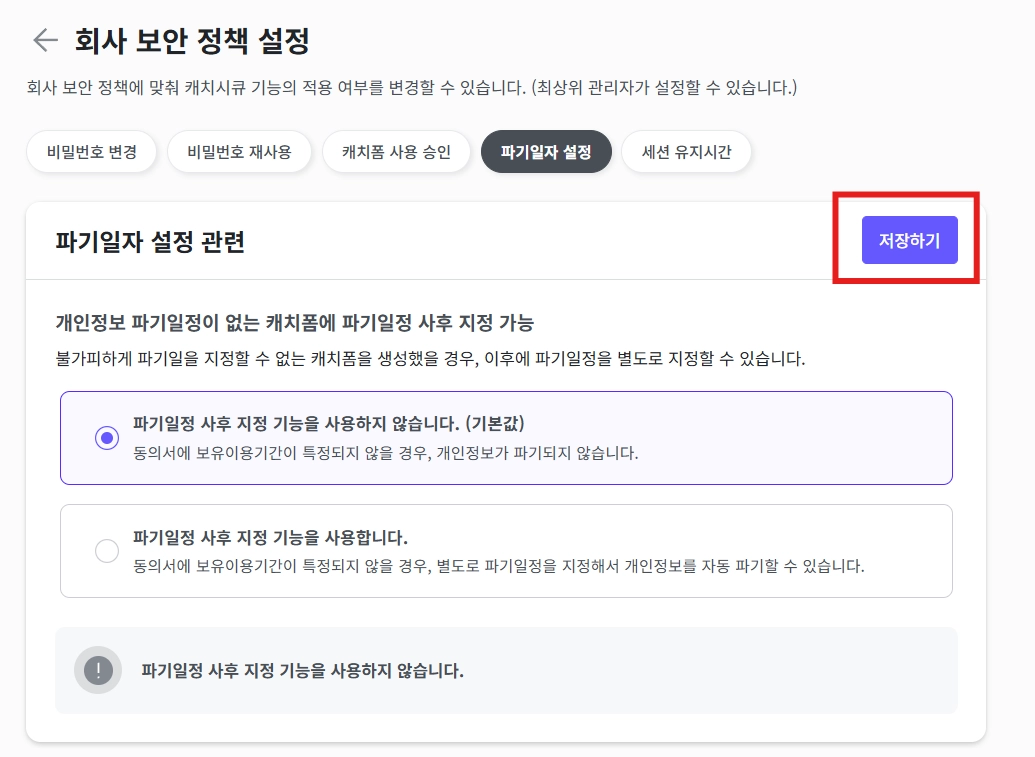Go back using the left arrow icon
The width and height of the screenshot is (1035, 757).
(x=46, y=40)
